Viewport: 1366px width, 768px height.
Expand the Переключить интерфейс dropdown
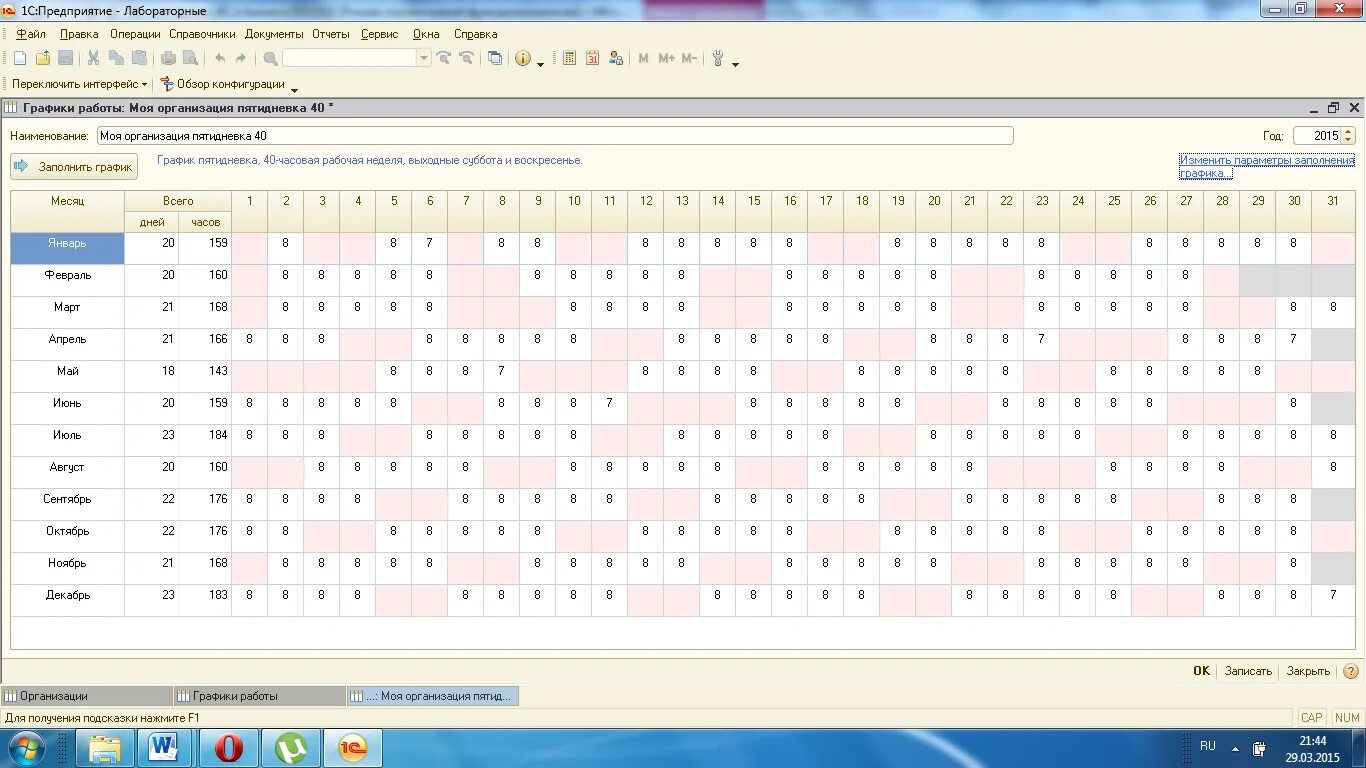click(144, 85)
